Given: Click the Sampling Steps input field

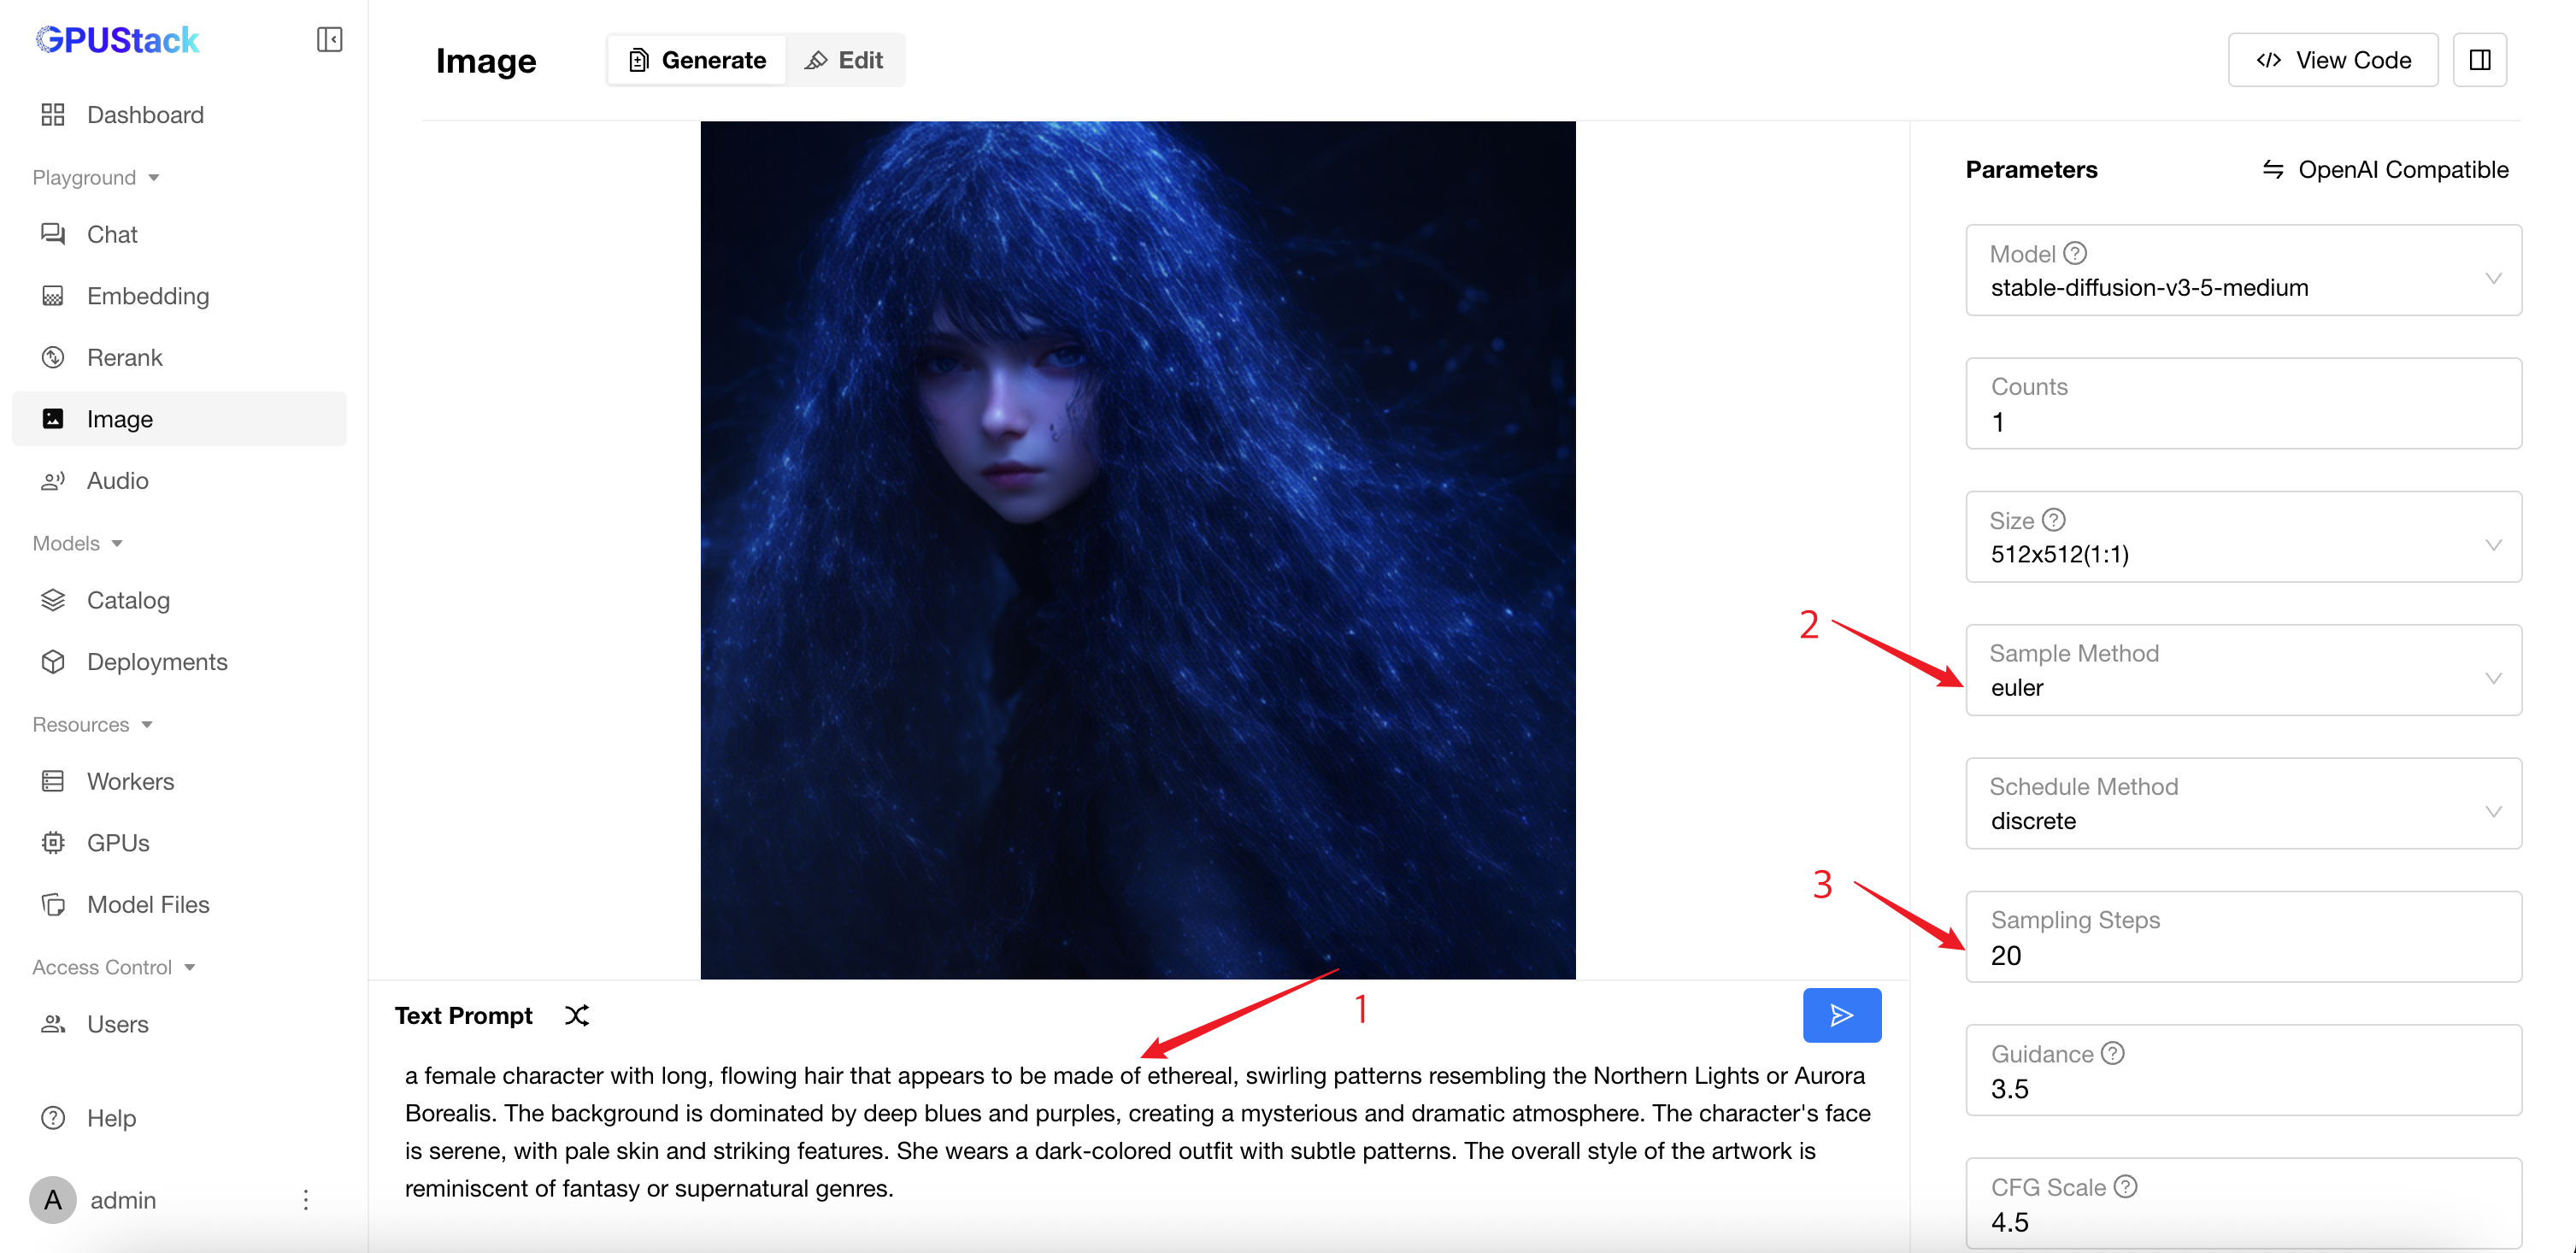Looking at the screenshot, I should click(2243, 936).
